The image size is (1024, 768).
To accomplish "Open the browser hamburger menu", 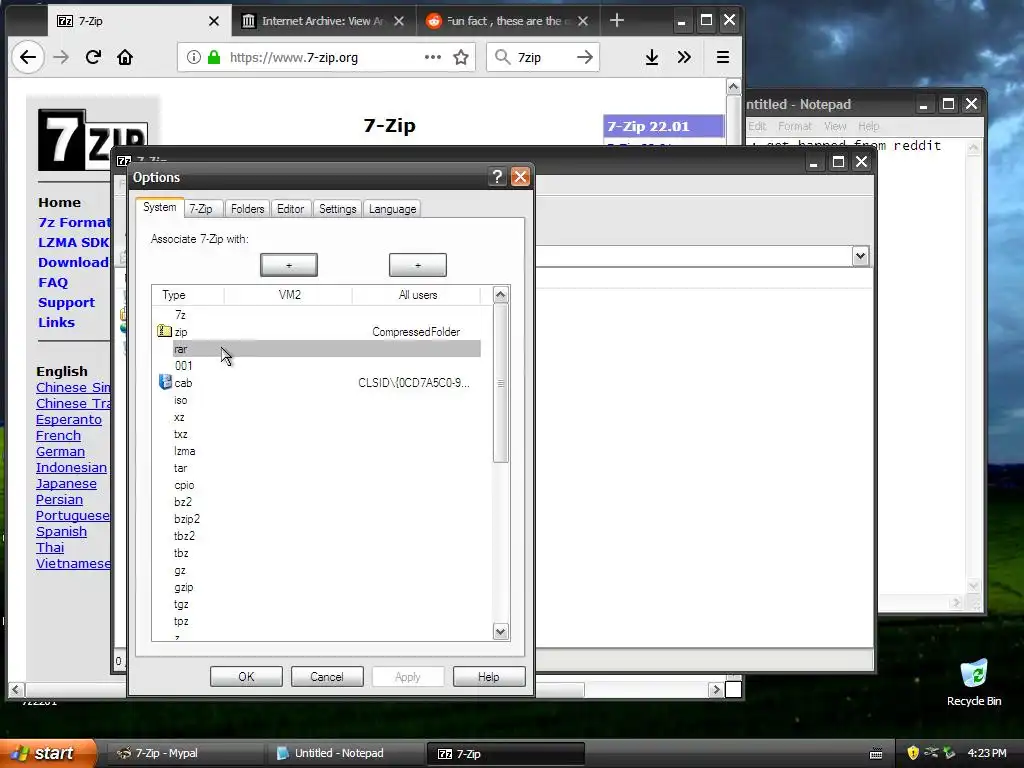I will pyautogui.click(x=722, y=57).
